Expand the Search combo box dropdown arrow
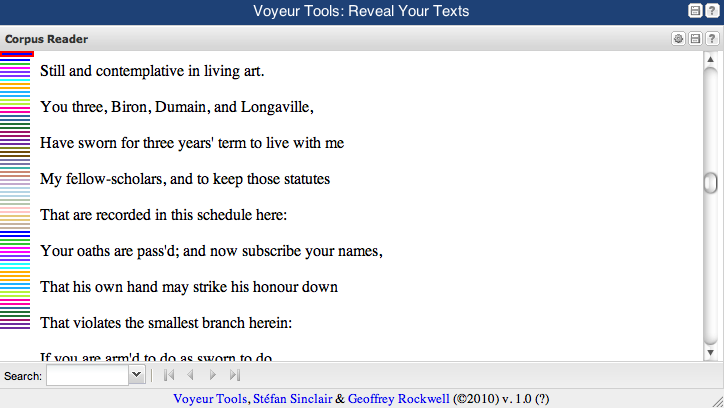724x408 pixels. tap(137, 375)
